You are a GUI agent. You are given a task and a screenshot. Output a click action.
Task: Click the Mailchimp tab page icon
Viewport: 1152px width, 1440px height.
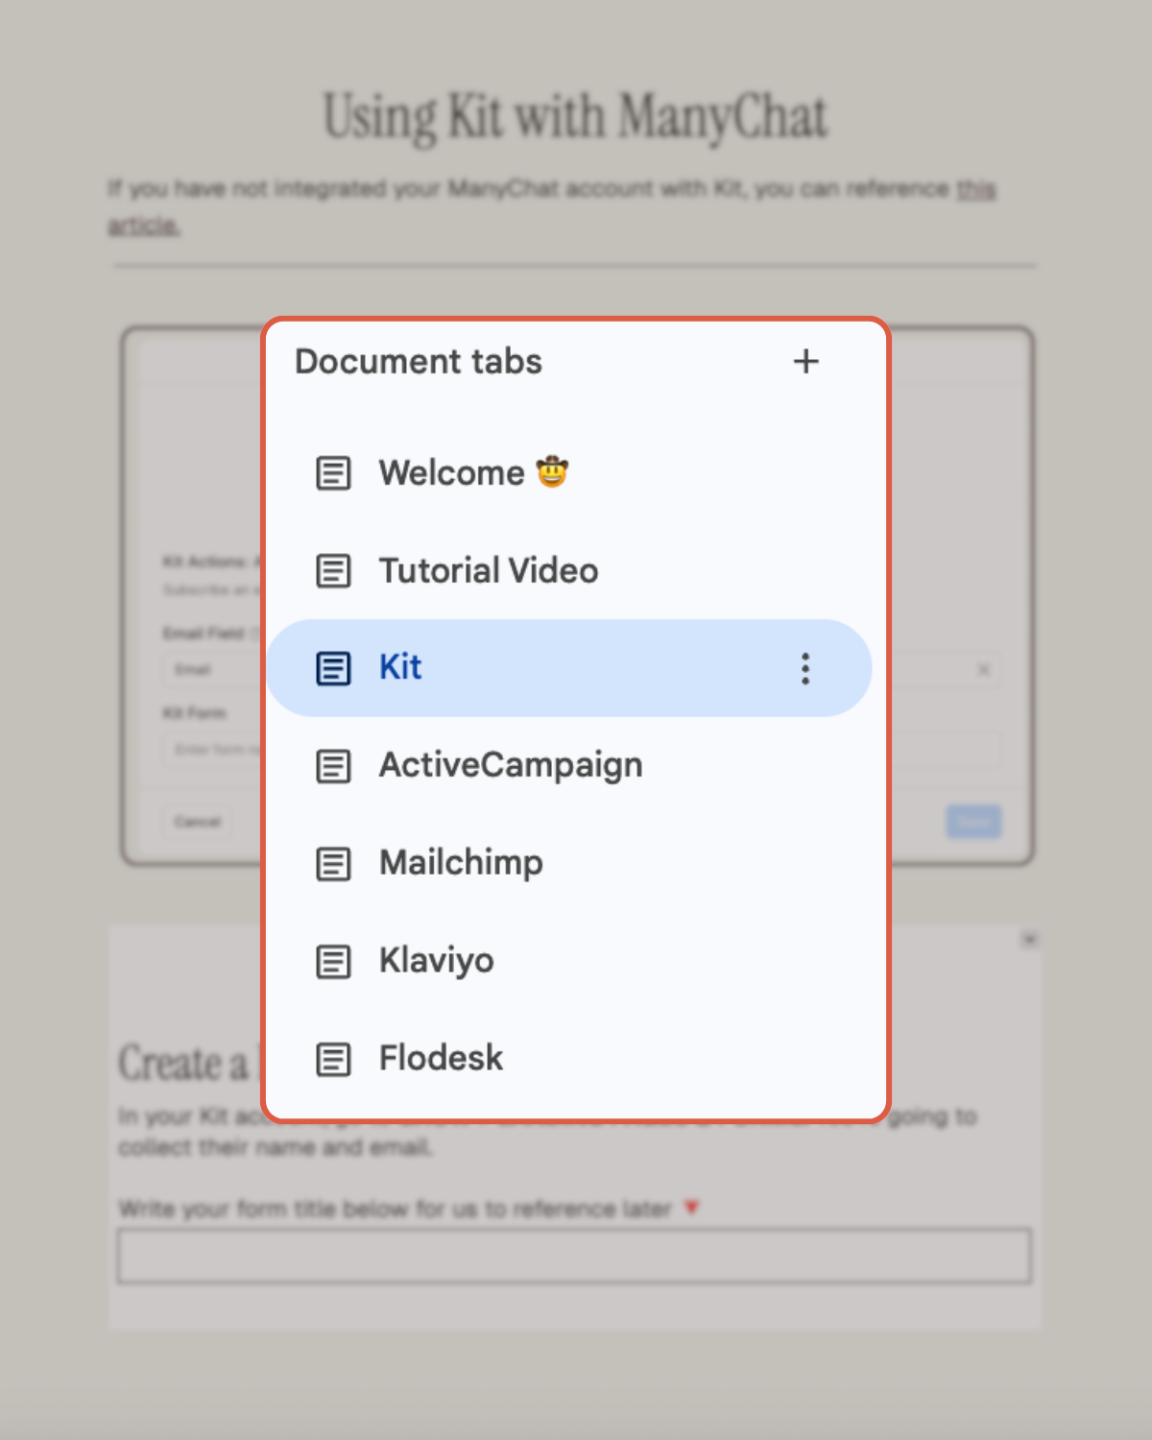pos(333,863)
